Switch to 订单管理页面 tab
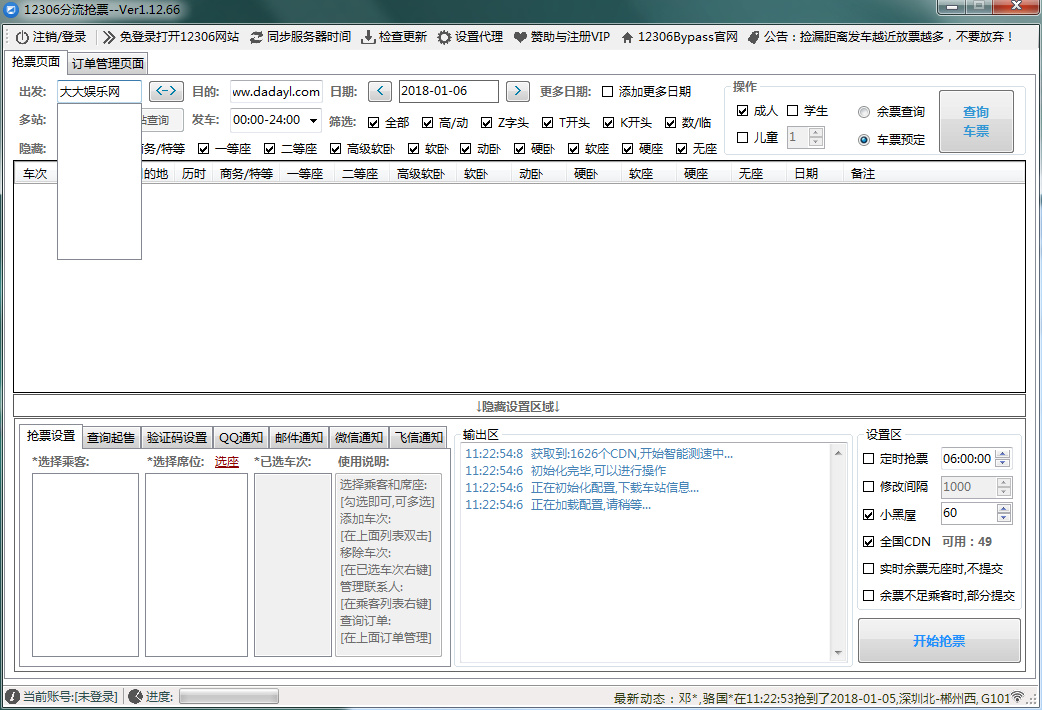Image resolution: width=1042 pixels, height=710 pixels. click(x=108, y=64)
